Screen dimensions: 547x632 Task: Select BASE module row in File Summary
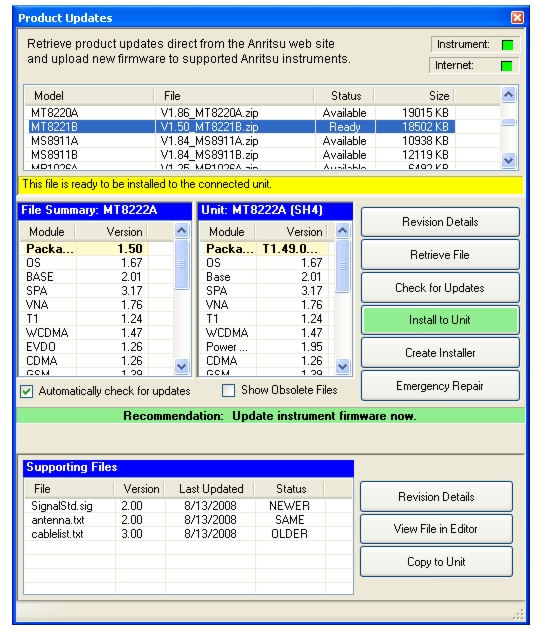85,277
